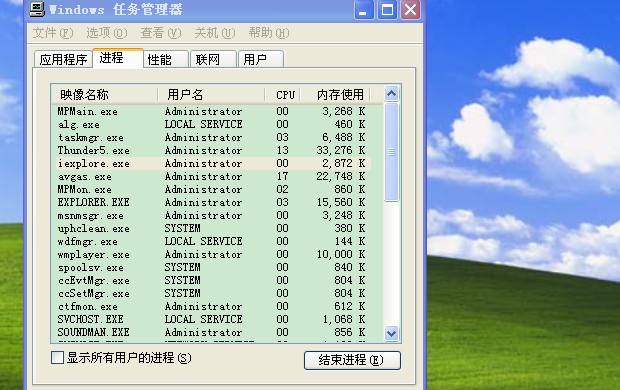Open the 选项(O) menu

[x=107, y=33]
